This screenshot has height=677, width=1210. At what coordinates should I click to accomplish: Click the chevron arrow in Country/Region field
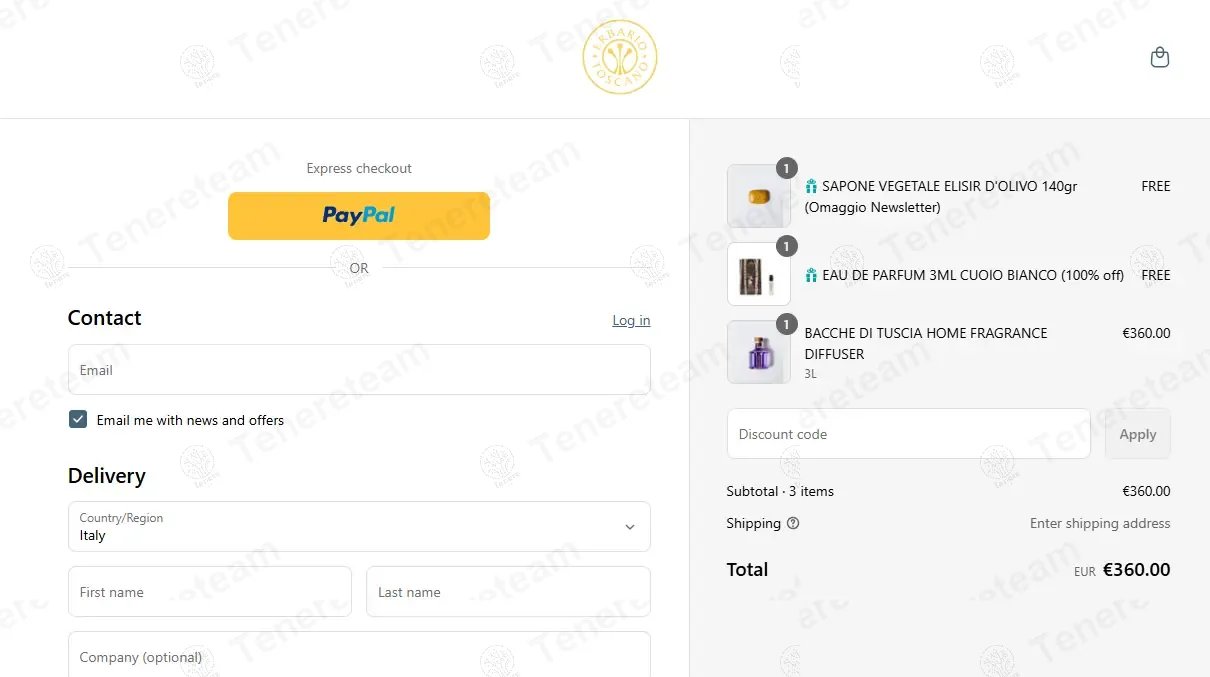pos(630,527)
